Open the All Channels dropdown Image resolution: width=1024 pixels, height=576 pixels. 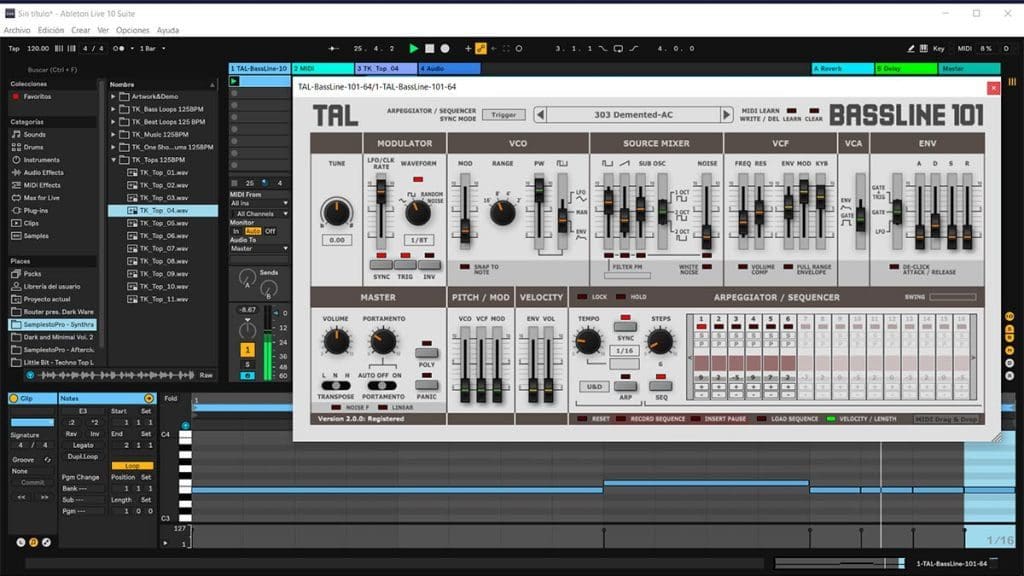[x=259, y=214]
